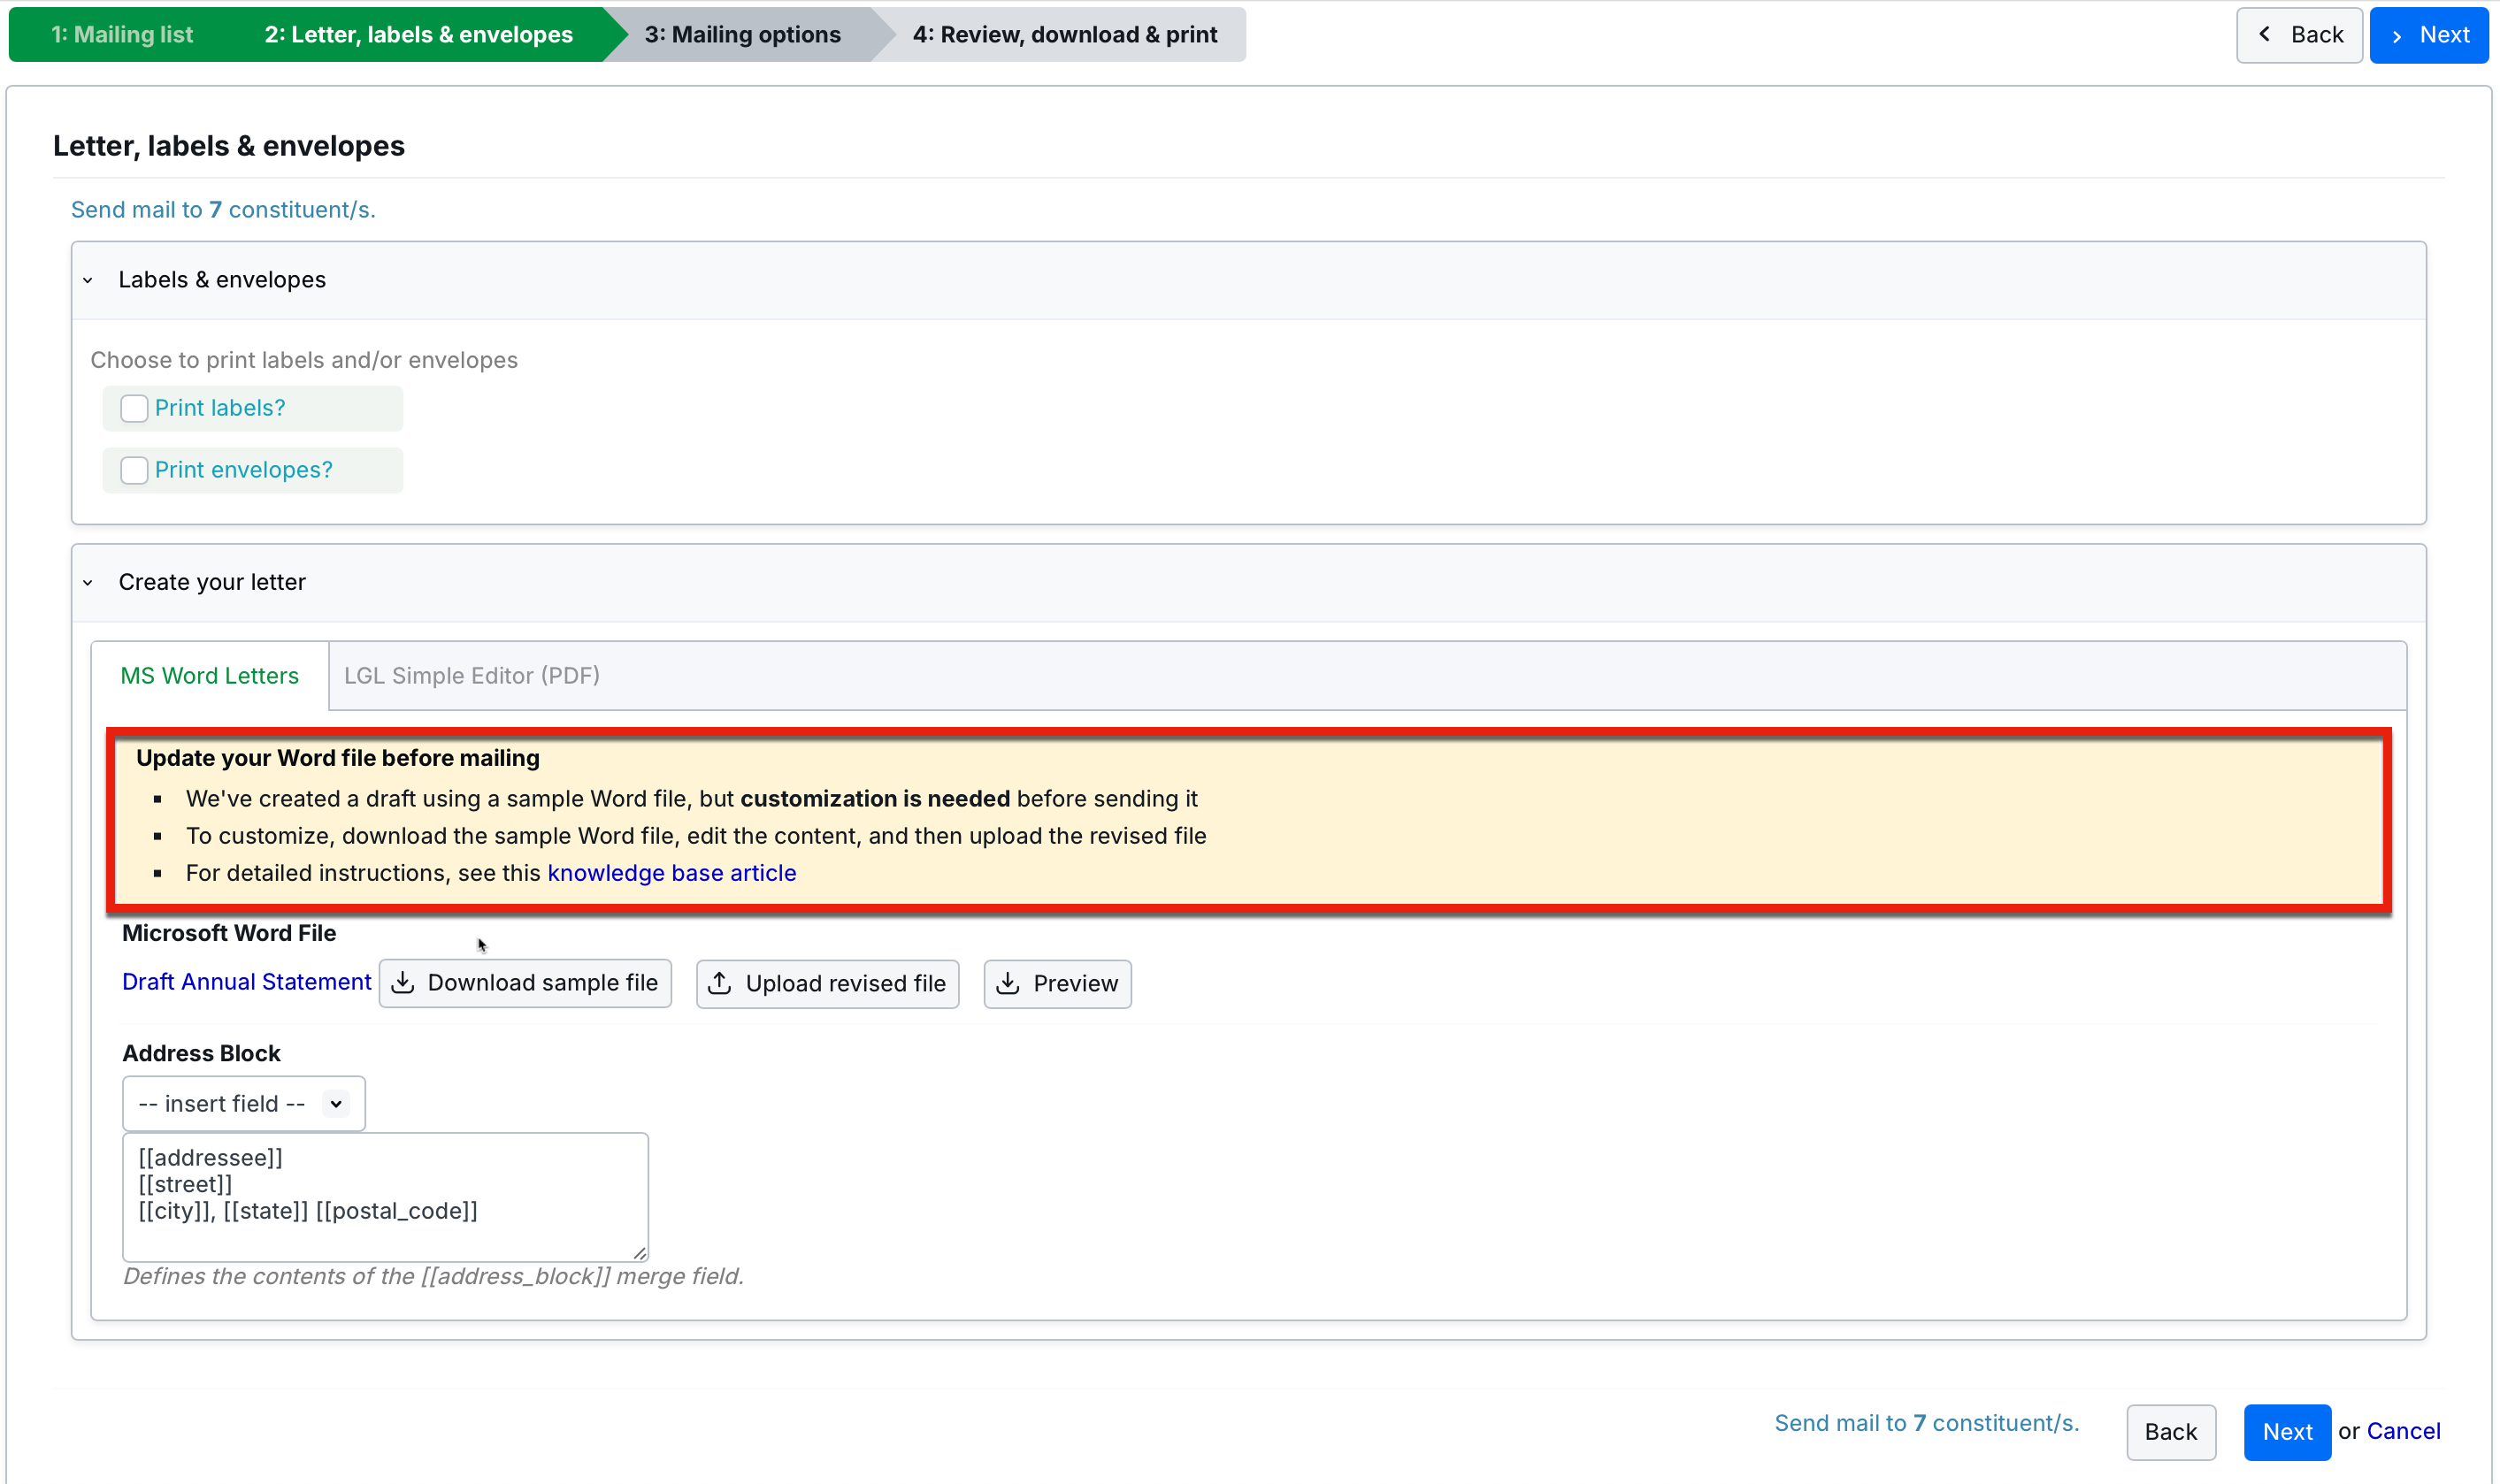
Task: Click the Preview download icon
Action: click(1008, 983)
